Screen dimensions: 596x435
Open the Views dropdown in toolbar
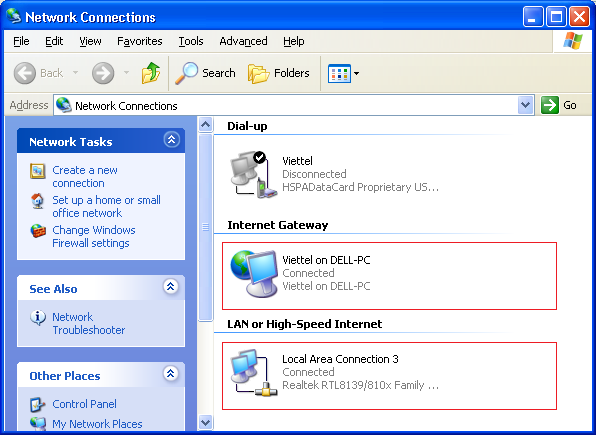point(344,73)
